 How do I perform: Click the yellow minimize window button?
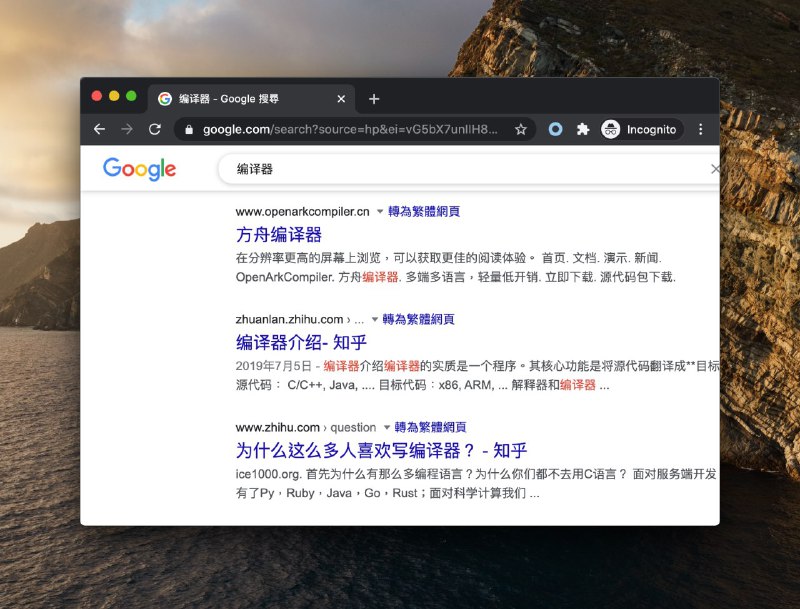pyautogui.click(x=114, y=96)
